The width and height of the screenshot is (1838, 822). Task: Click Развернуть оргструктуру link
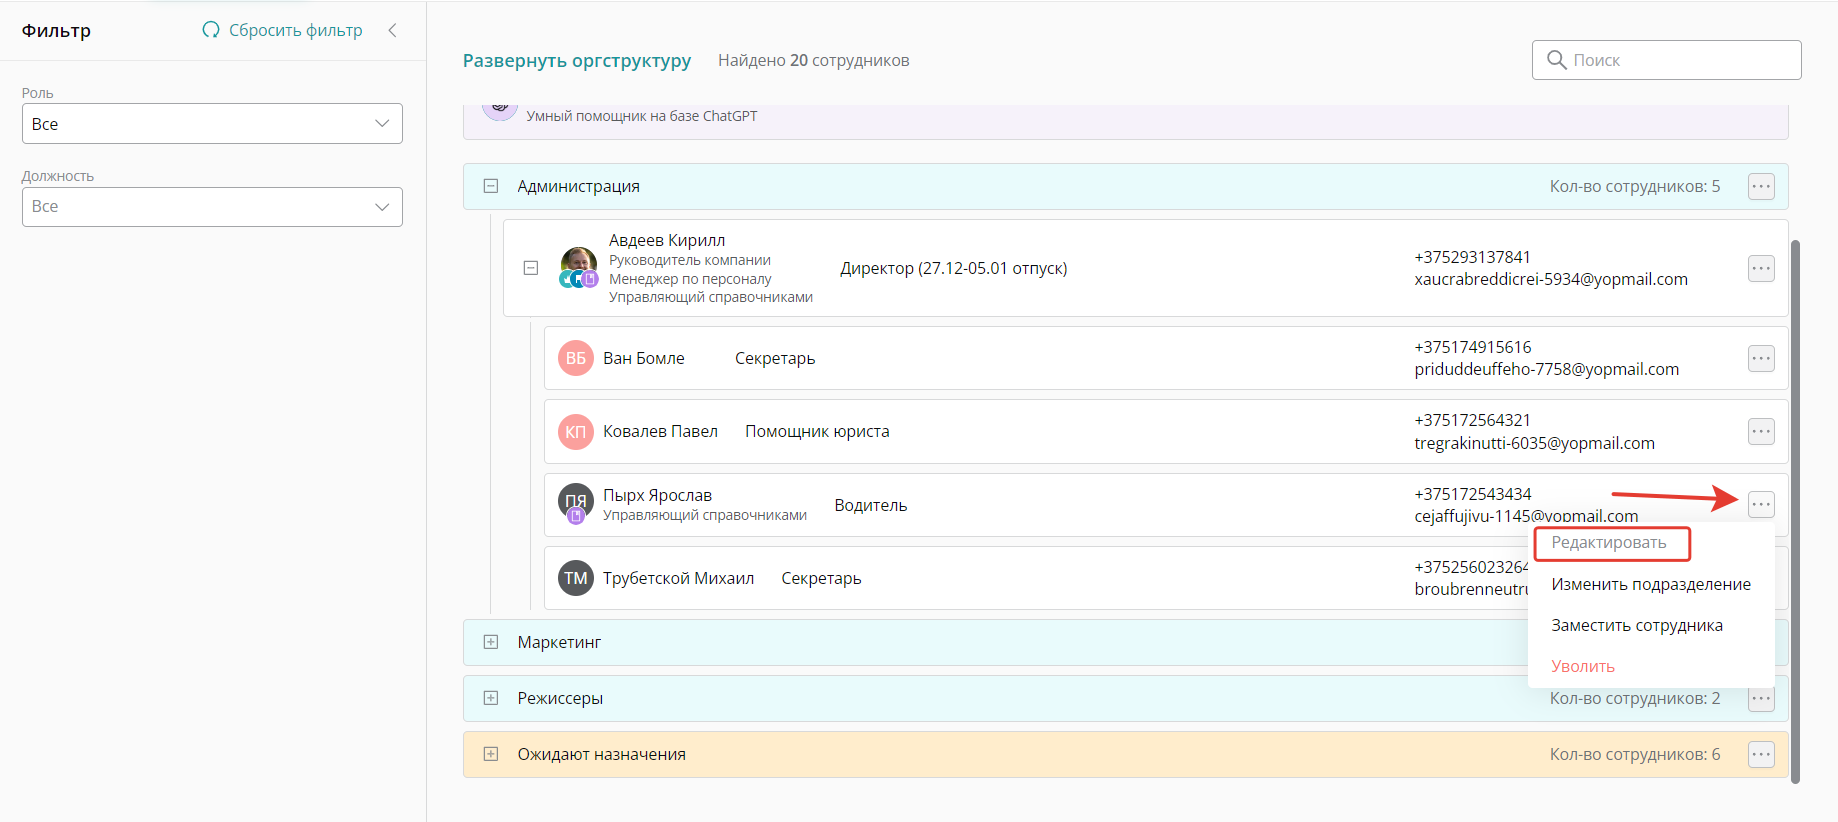(x=577, y=60)
